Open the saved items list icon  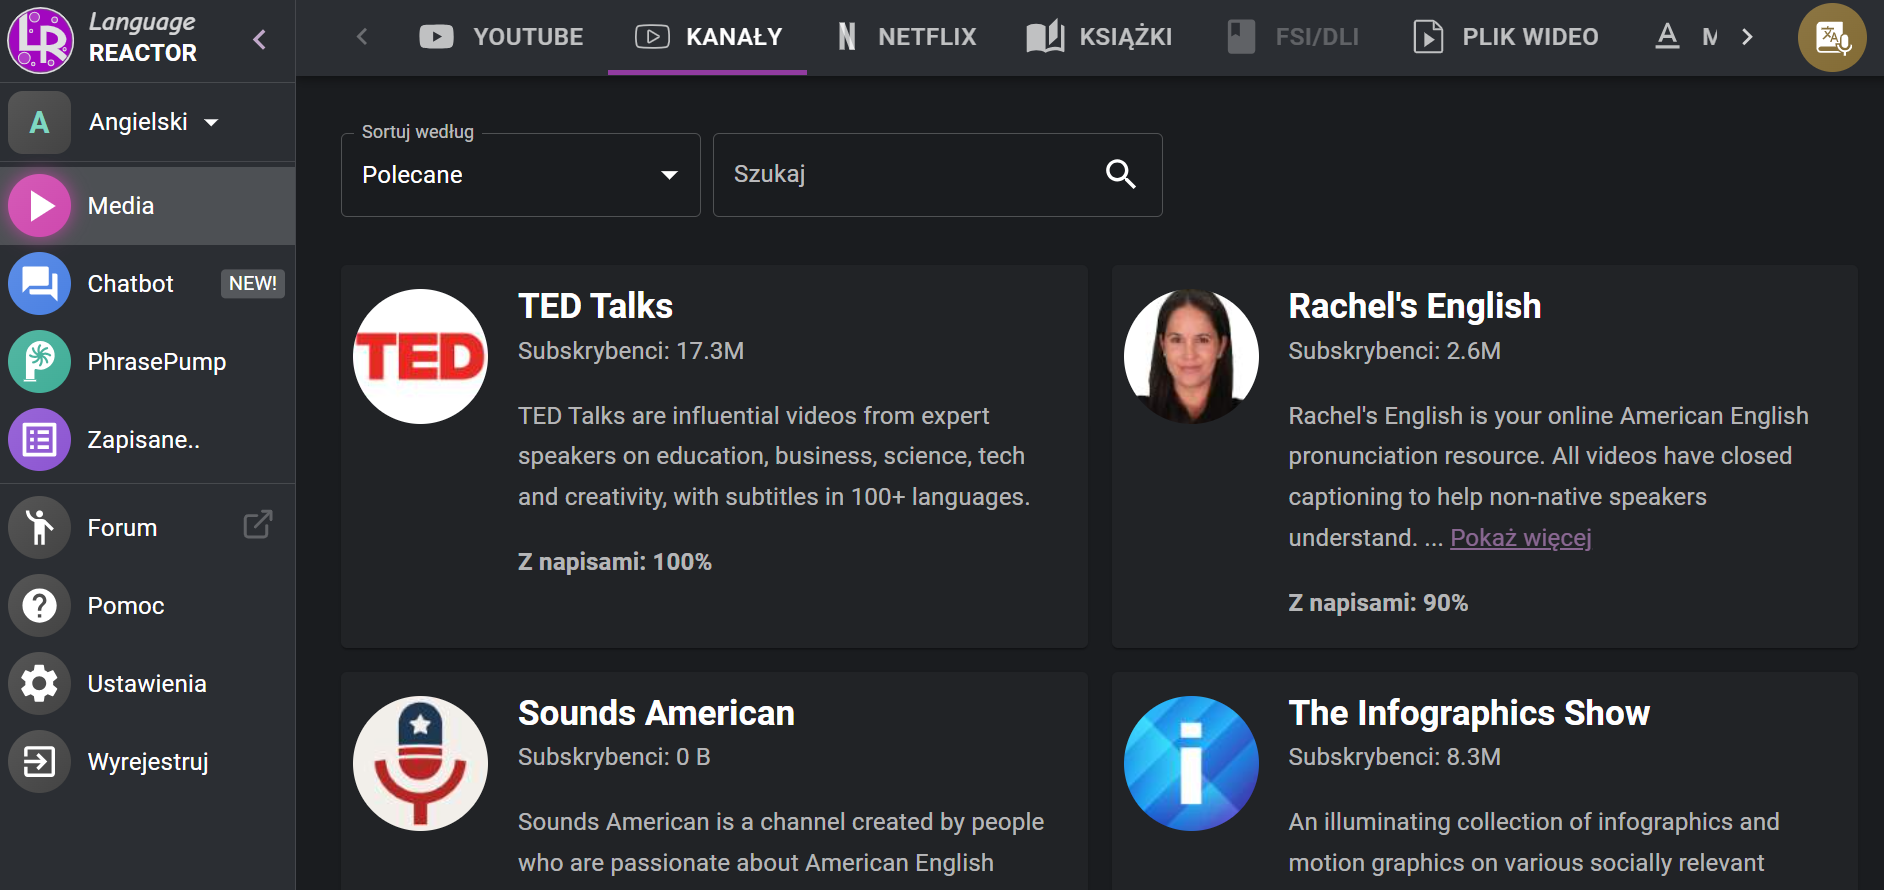[x=40, y=440]
